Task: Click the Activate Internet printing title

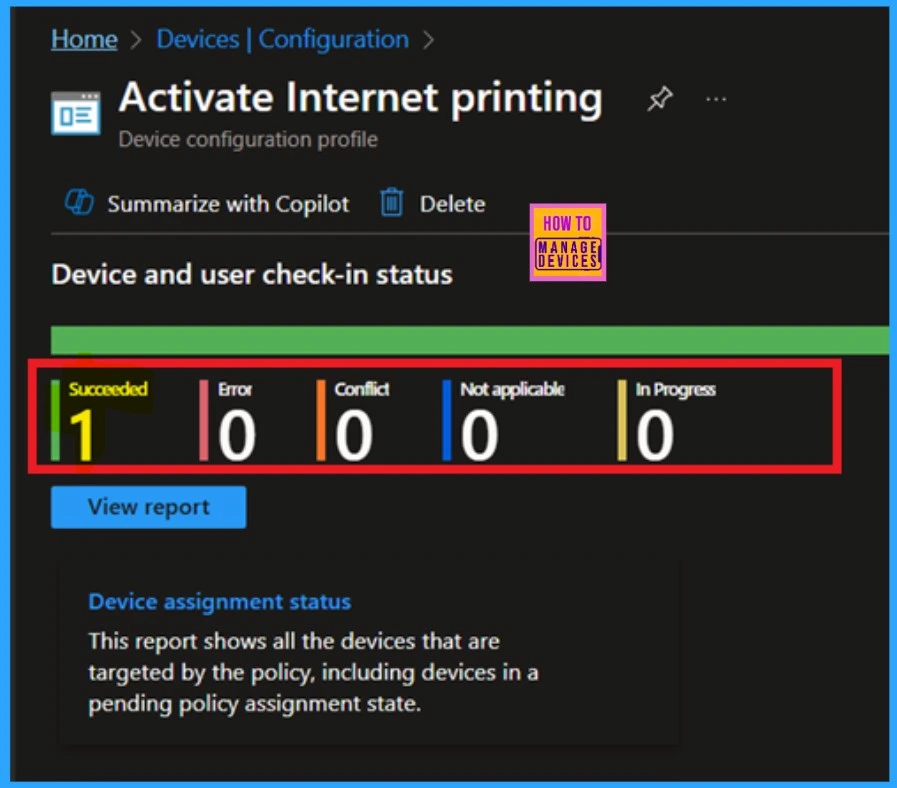Action: [360, 99]
